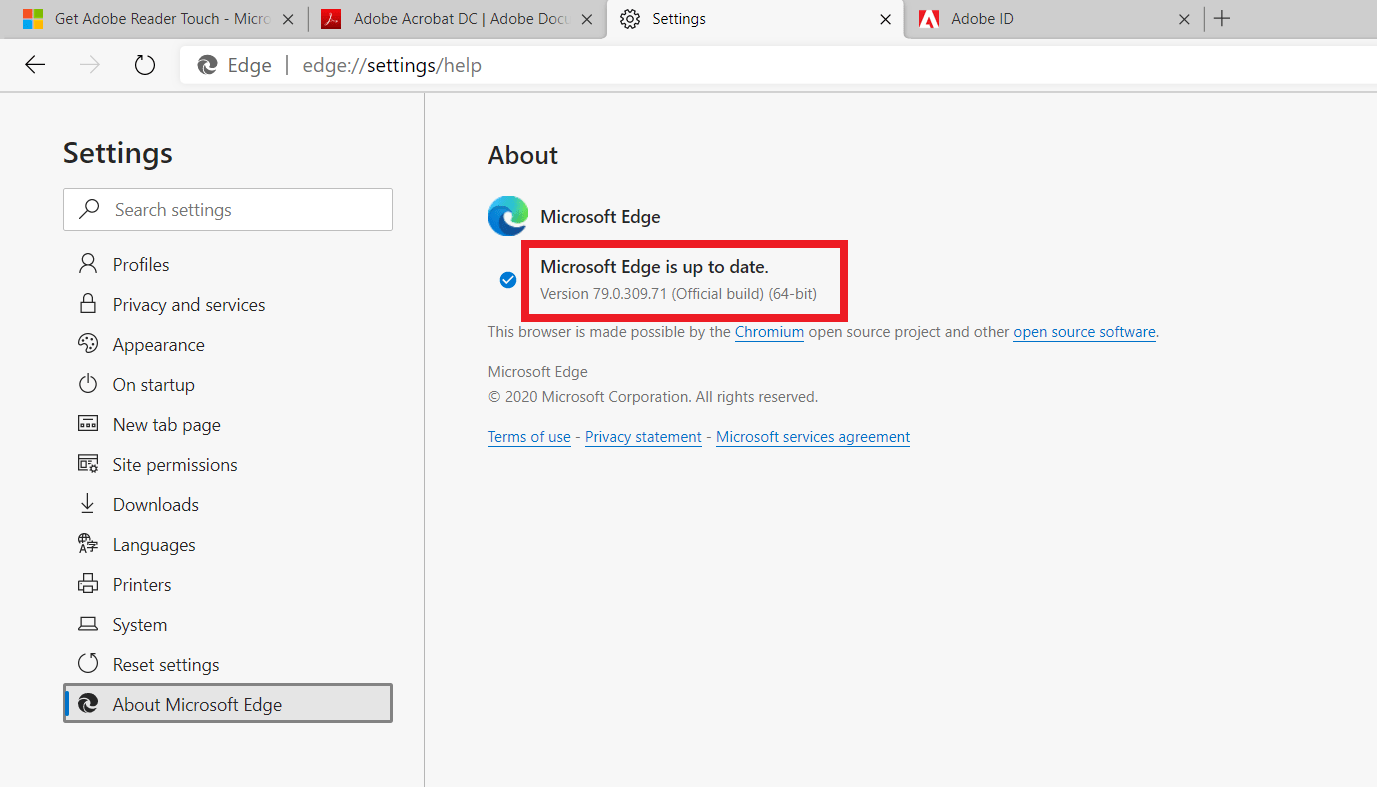Reload the current page

(144, 64)
